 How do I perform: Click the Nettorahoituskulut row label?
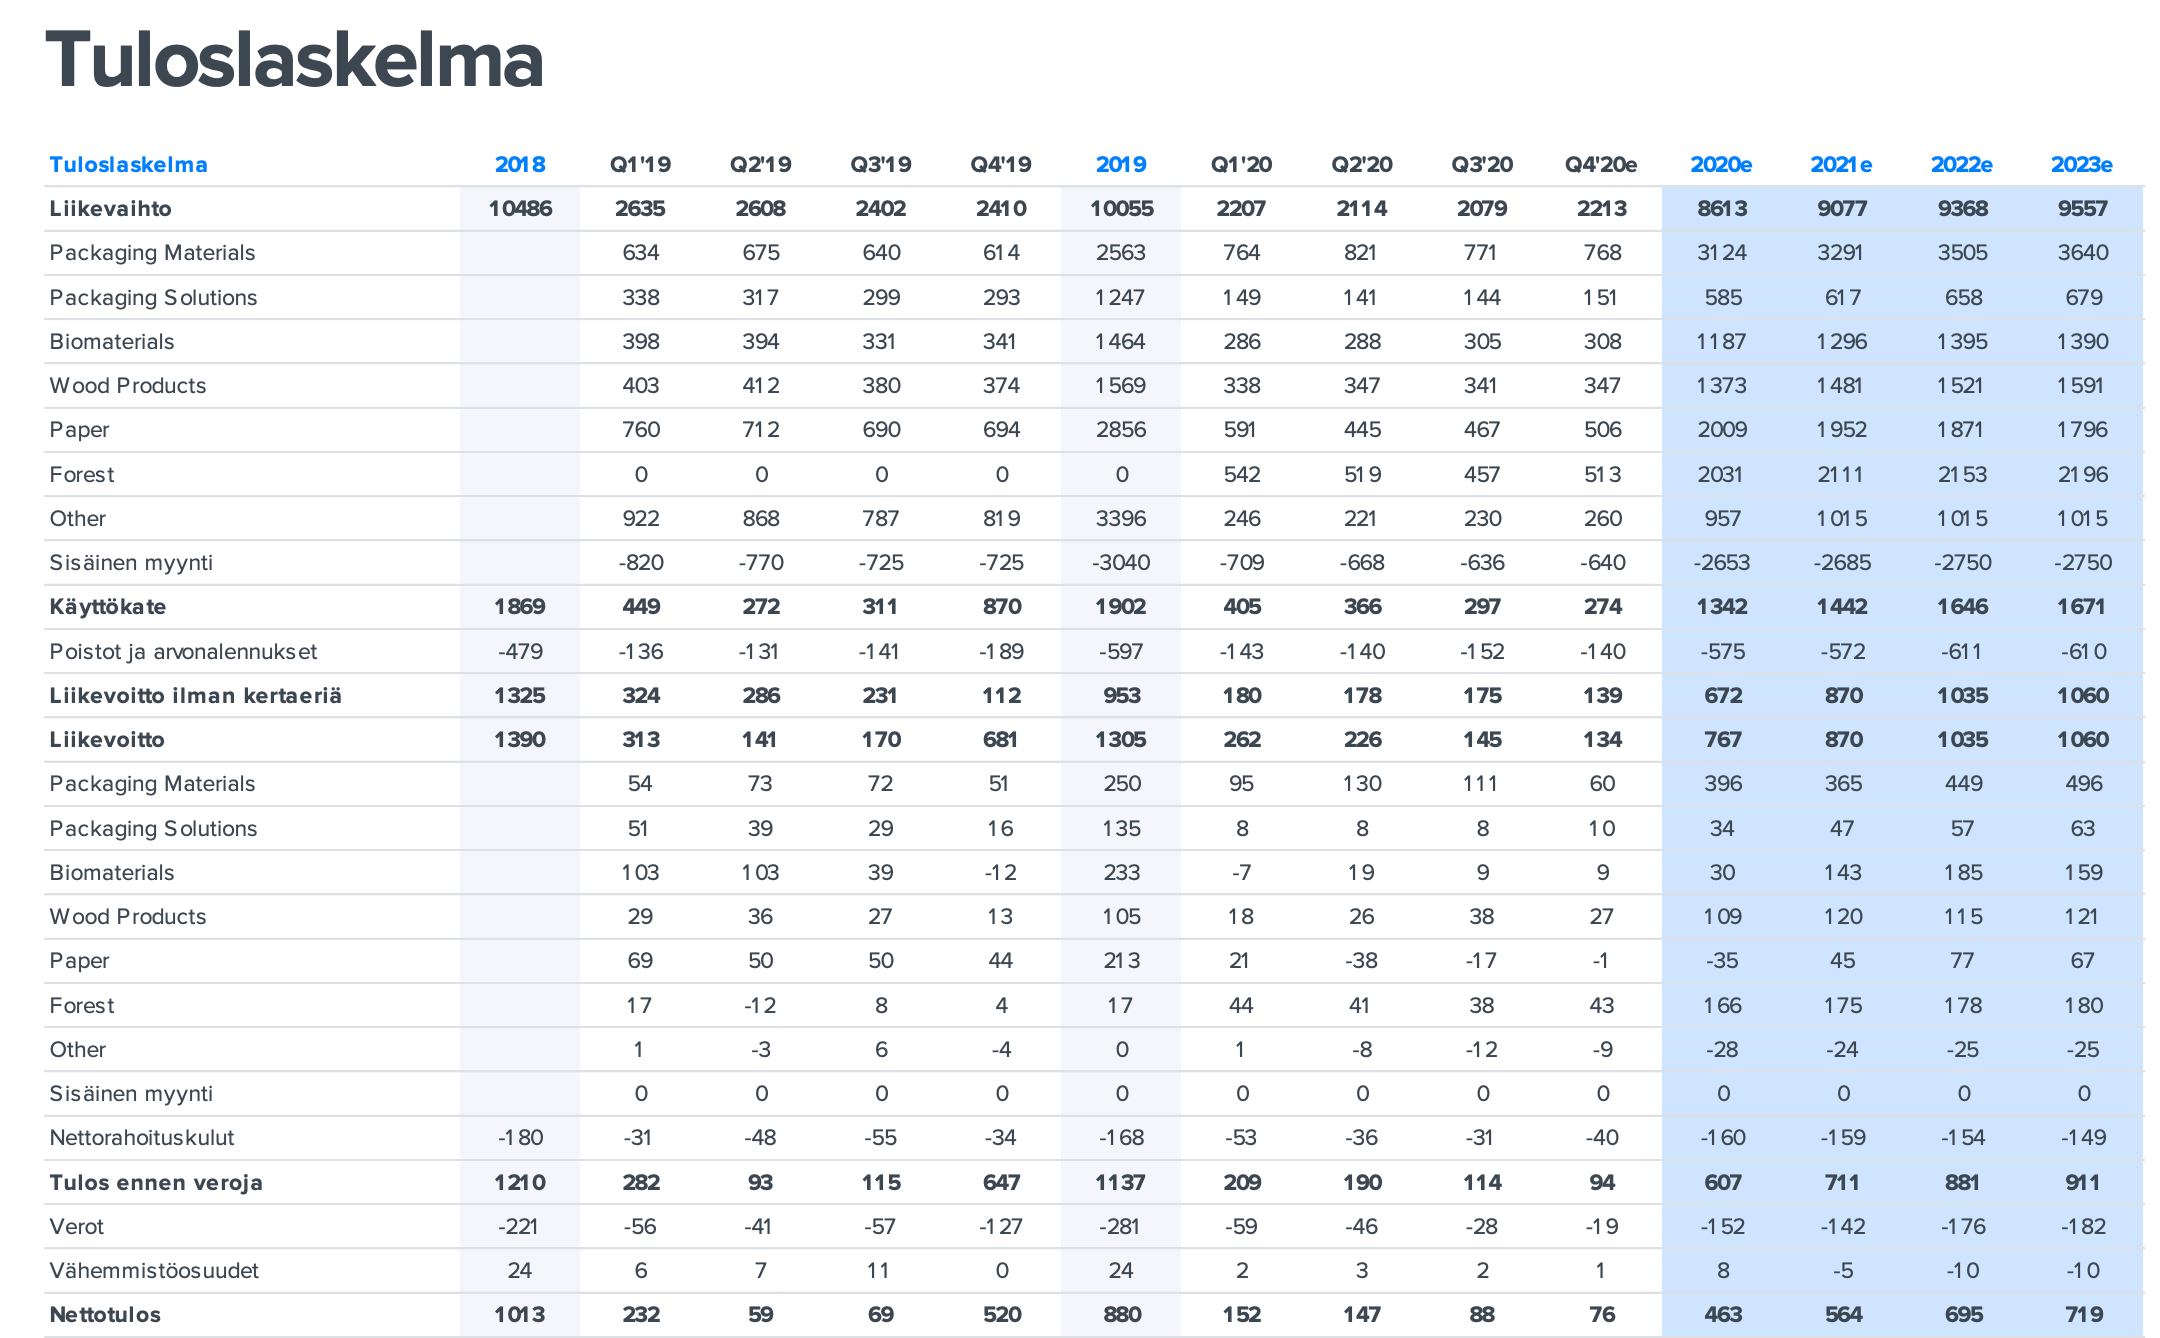[x=142, y=1138]
